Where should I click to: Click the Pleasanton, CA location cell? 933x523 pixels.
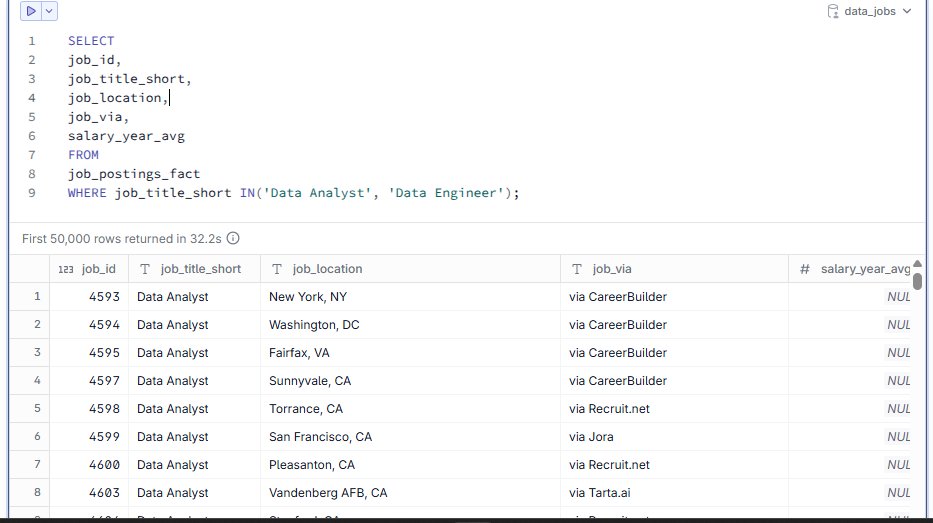coord(411,465)
